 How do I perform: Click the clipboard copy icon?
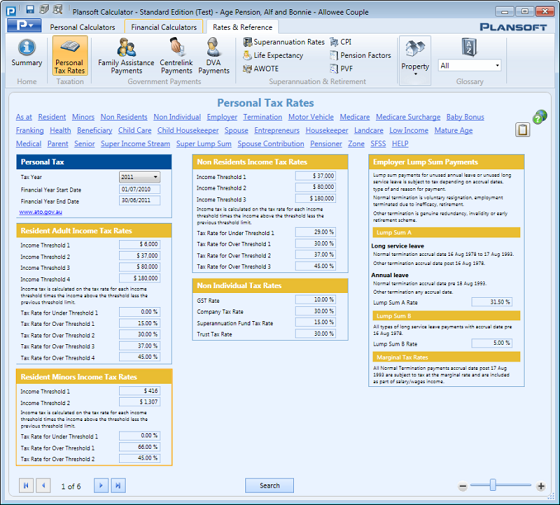pos(522,130)
